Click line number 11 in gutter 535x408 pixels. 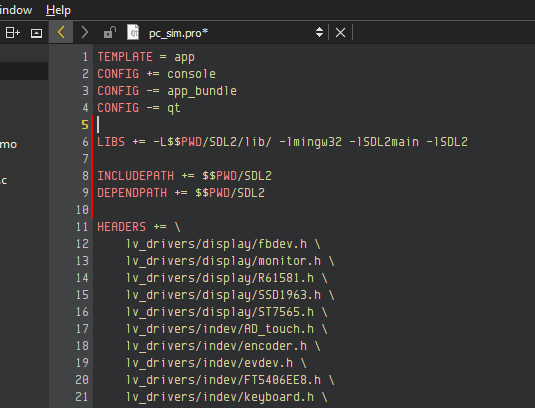(82, 227)
